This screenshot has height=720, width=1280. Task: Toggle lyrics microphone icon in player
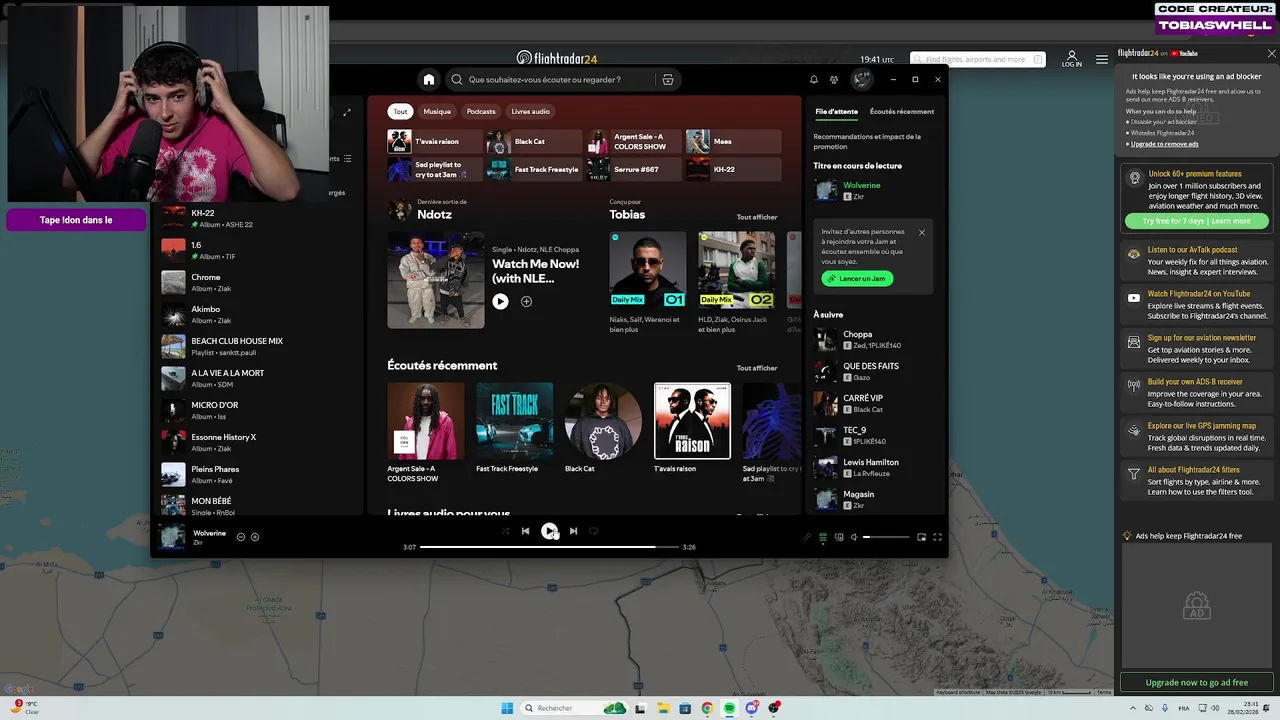[x=807, y=537]
